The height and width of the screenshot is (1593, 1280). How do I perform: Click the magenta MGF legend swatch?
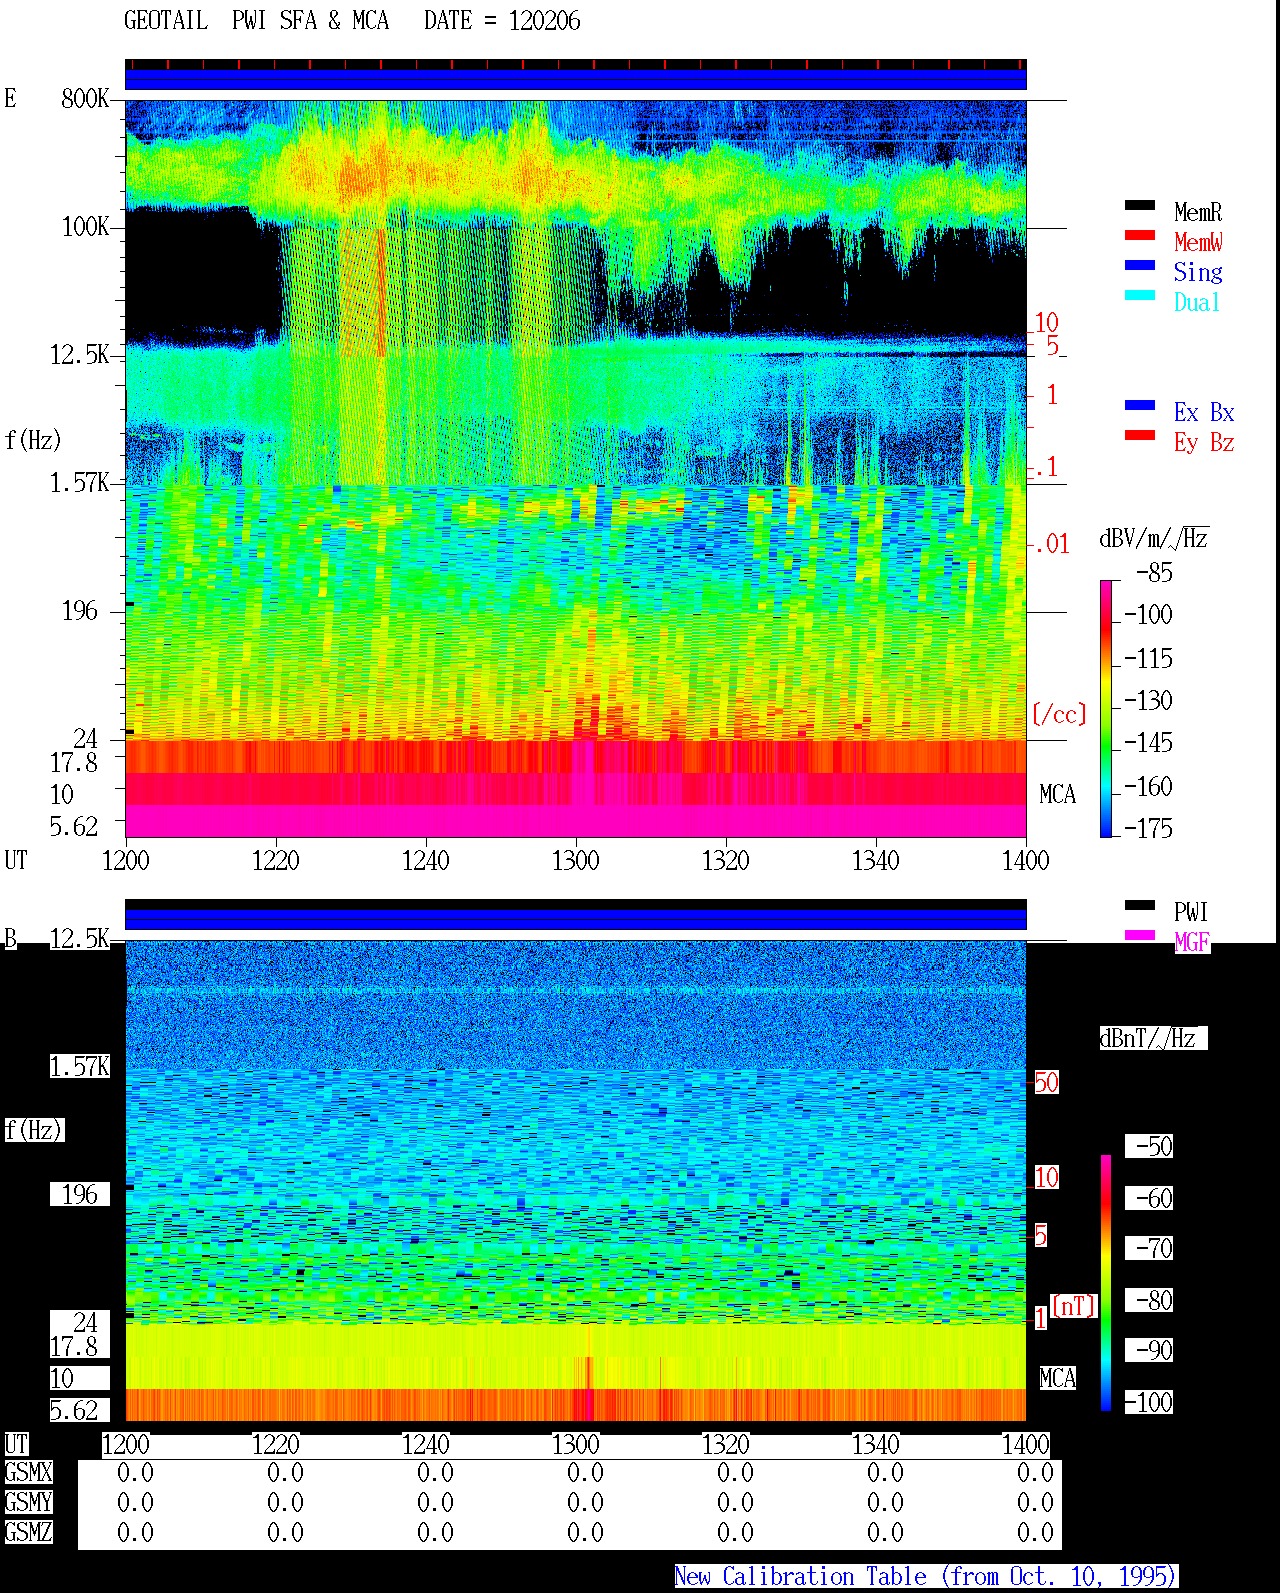pos(1140,936)
